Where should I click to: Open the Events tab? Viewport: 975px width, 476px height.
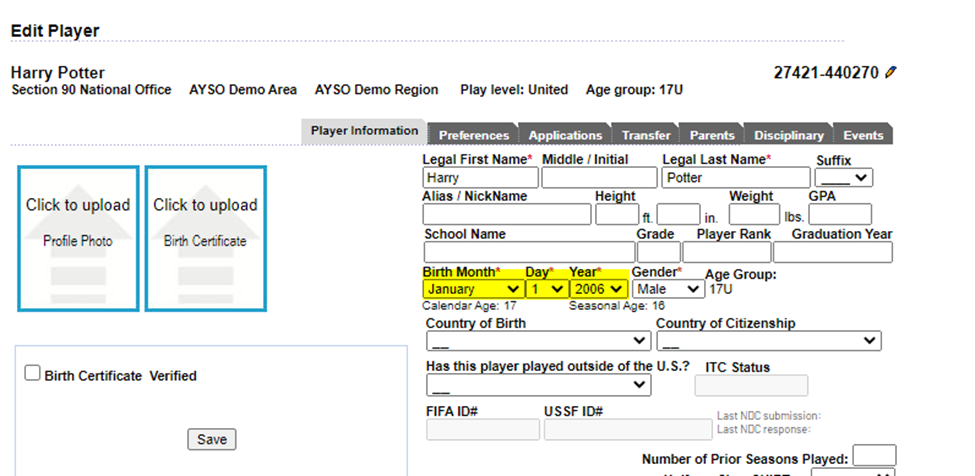tap(862, 135)
